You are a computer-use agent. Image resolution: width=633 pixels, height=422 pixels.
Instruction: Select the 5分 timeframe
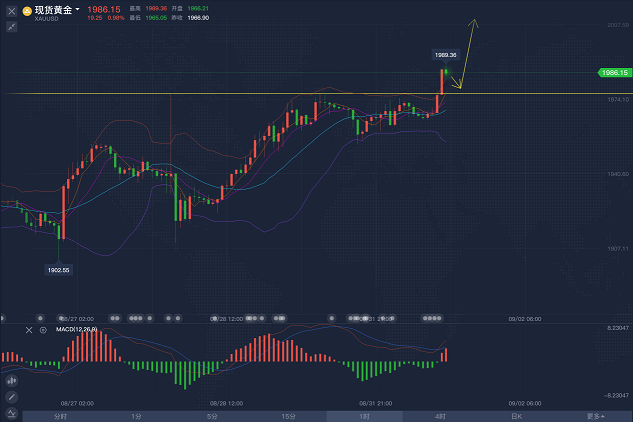tap(212, 415)
